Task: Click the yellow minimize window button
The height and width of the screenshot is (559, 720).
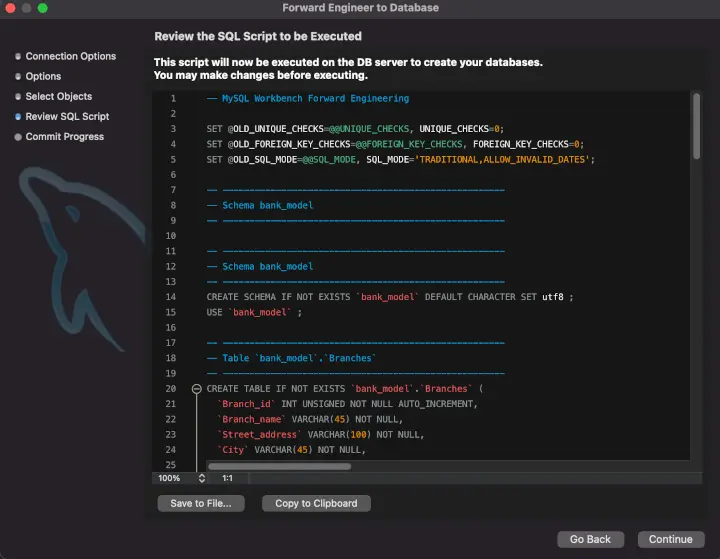Action: click(27, 8)
